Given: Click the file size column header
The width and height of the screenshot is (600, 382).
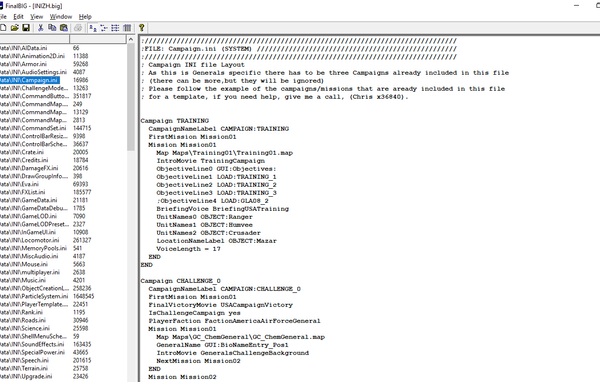Looking at the screenshot, I should (98, 39).
